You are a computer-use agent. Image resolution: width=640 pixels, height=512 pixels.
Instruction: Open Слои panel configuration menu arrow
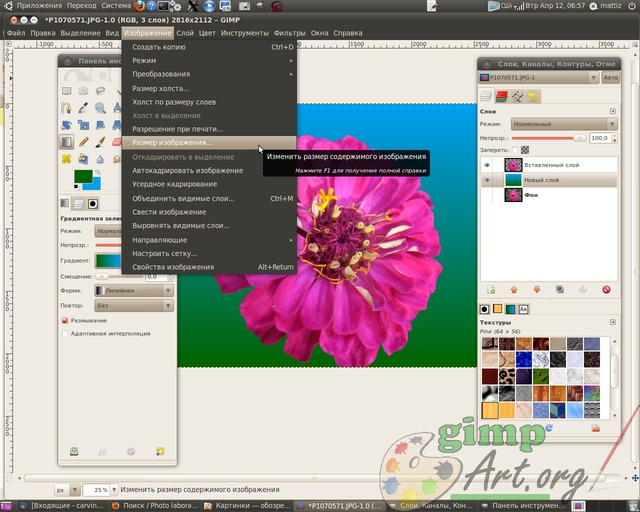click(x=613, y=111)
